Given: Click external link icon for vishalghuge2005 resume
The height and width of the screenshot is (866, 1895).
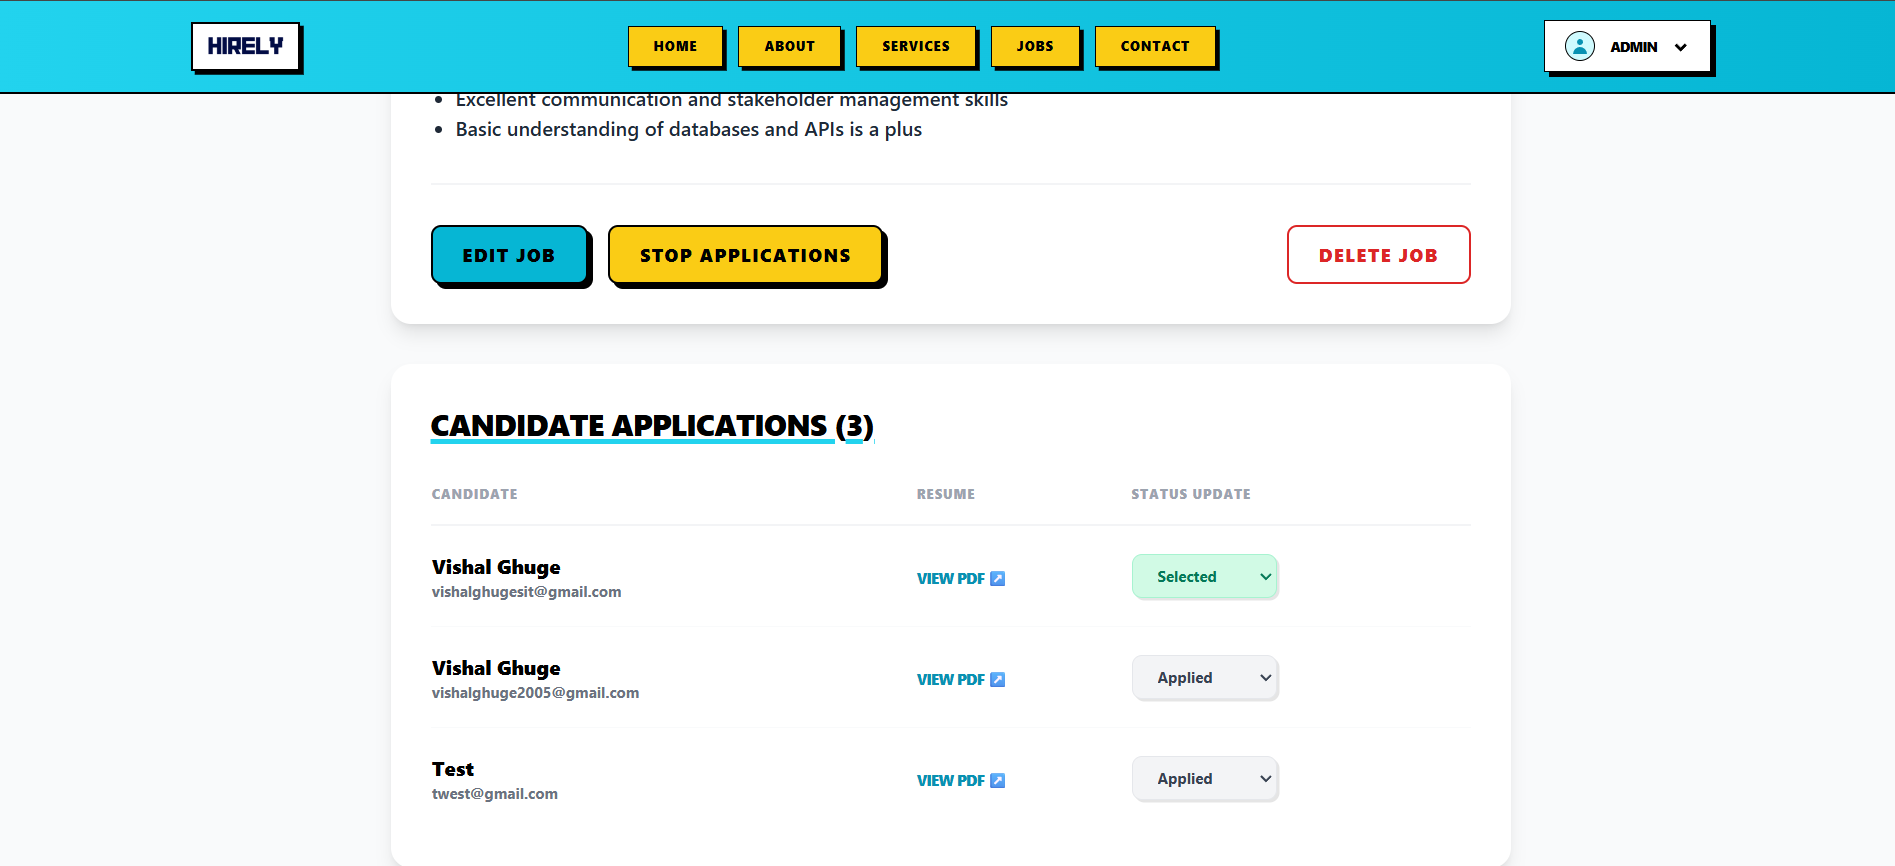Looking at the screenshot, I should pos(997,680).
